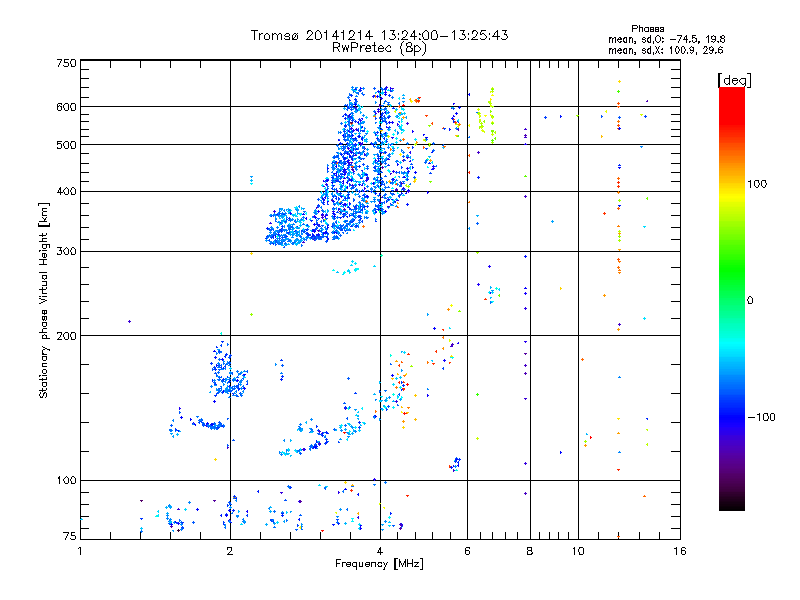
Task: Click the 4 frequency axis tick label
Action: pos(380,551)
